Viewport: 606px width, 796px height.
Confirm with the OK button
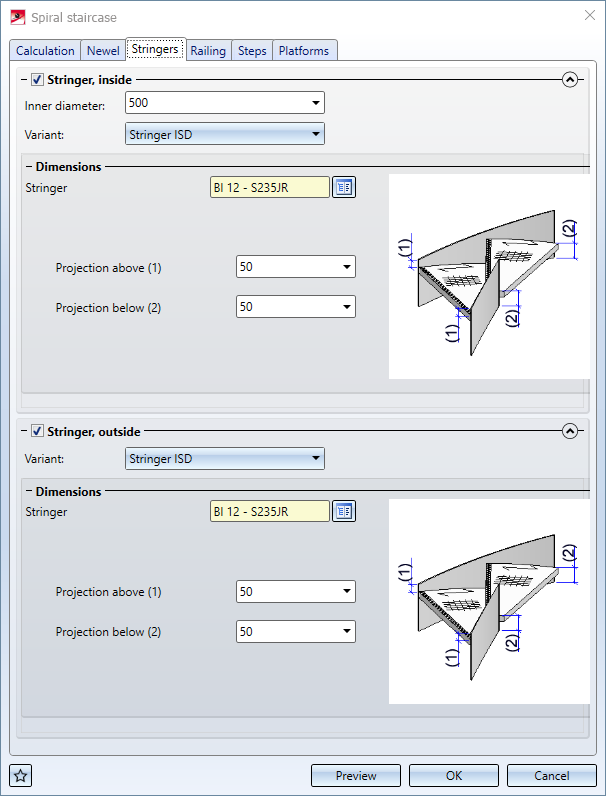point(454,775)
